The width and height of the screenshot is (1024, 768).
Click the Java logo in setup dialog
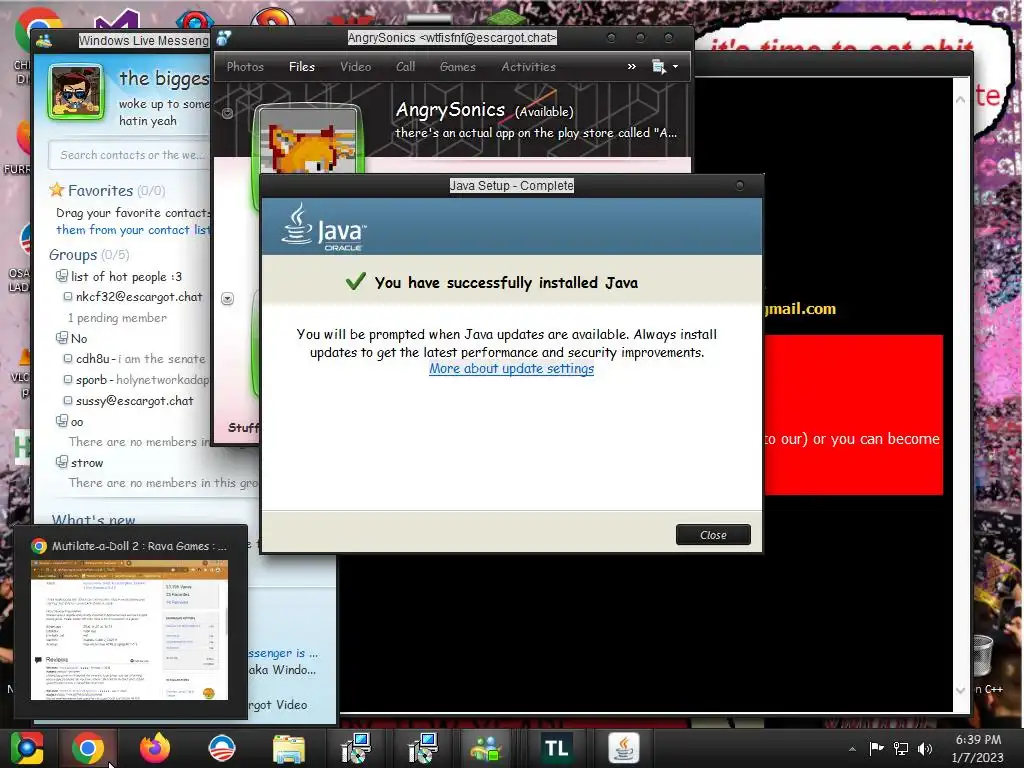point(323,227)
